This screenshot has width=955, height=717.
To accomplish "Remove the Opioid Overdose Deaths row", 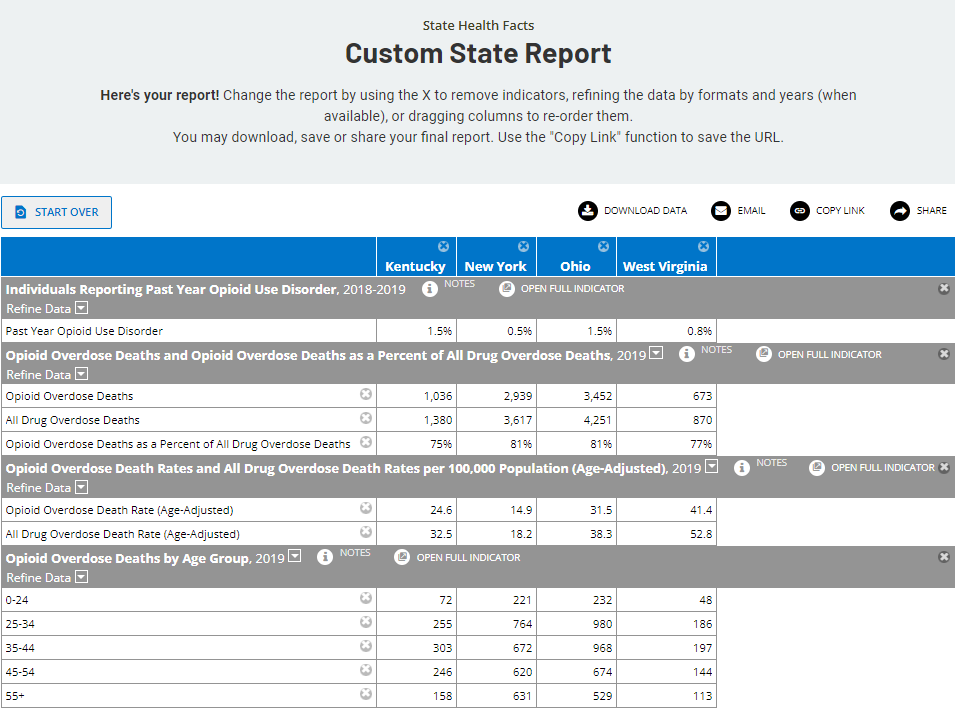I will pos(366,396).
